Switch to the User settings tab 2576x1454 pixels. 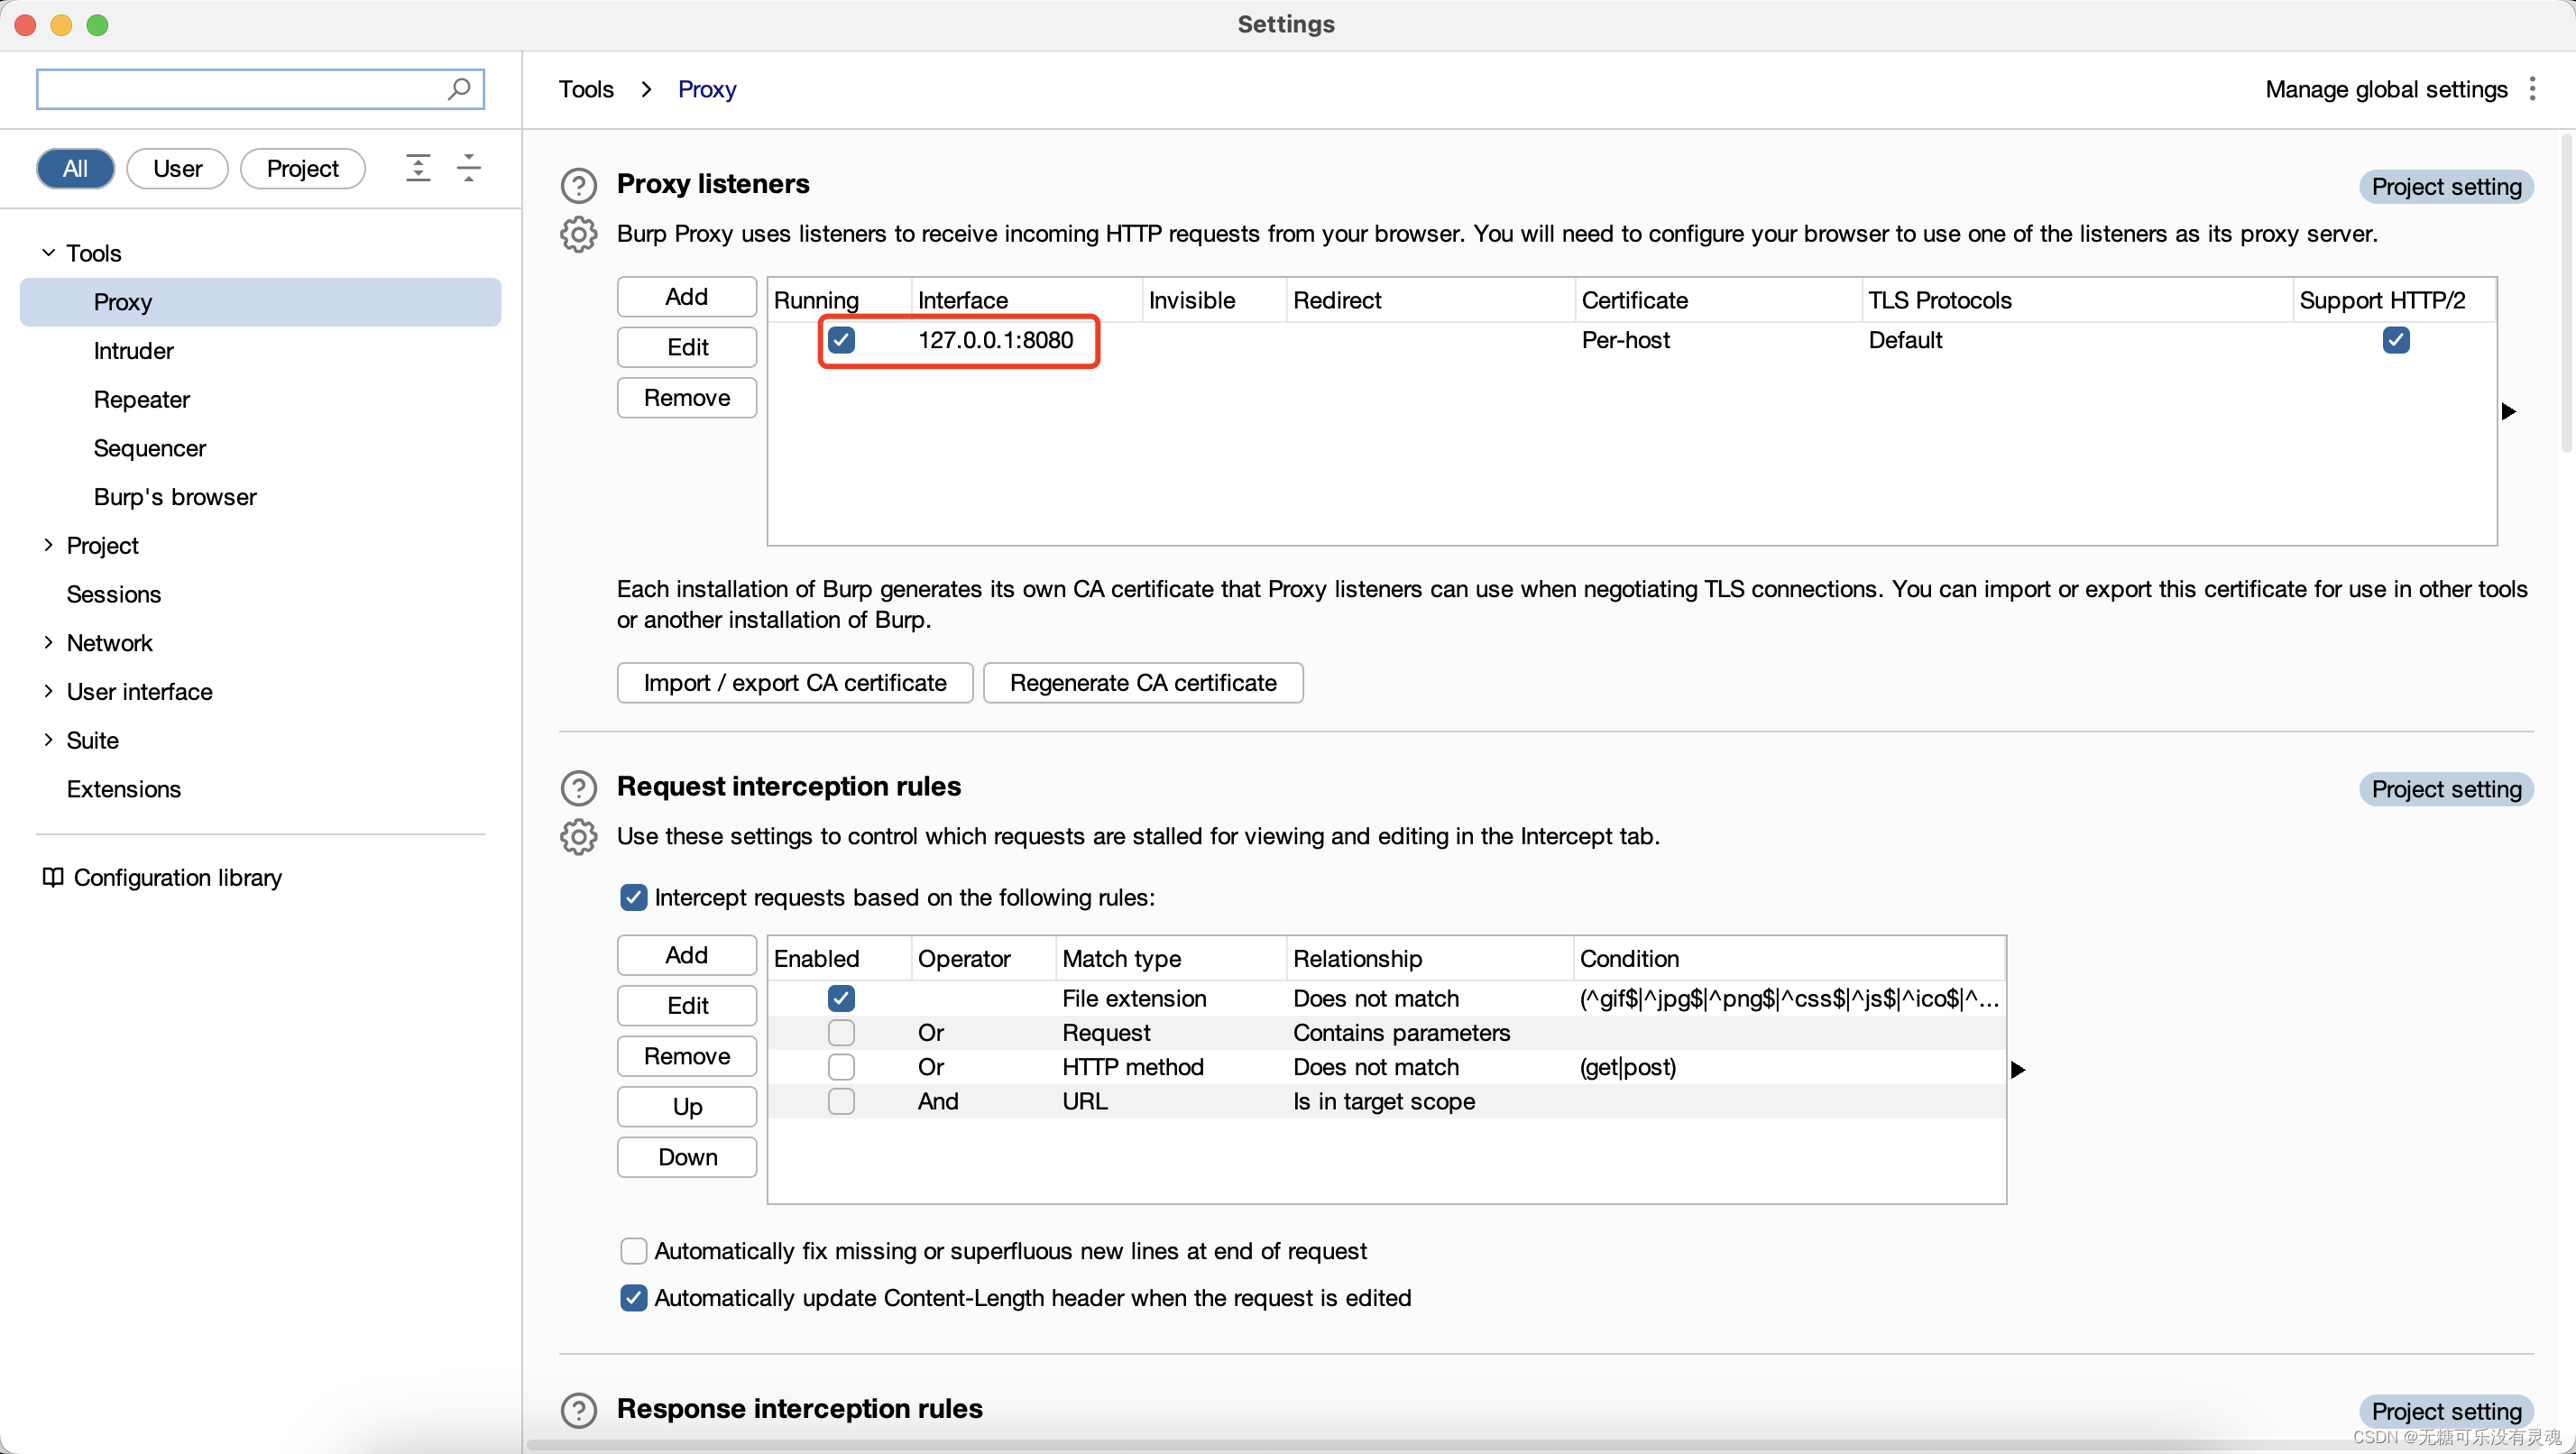[175, 166]
